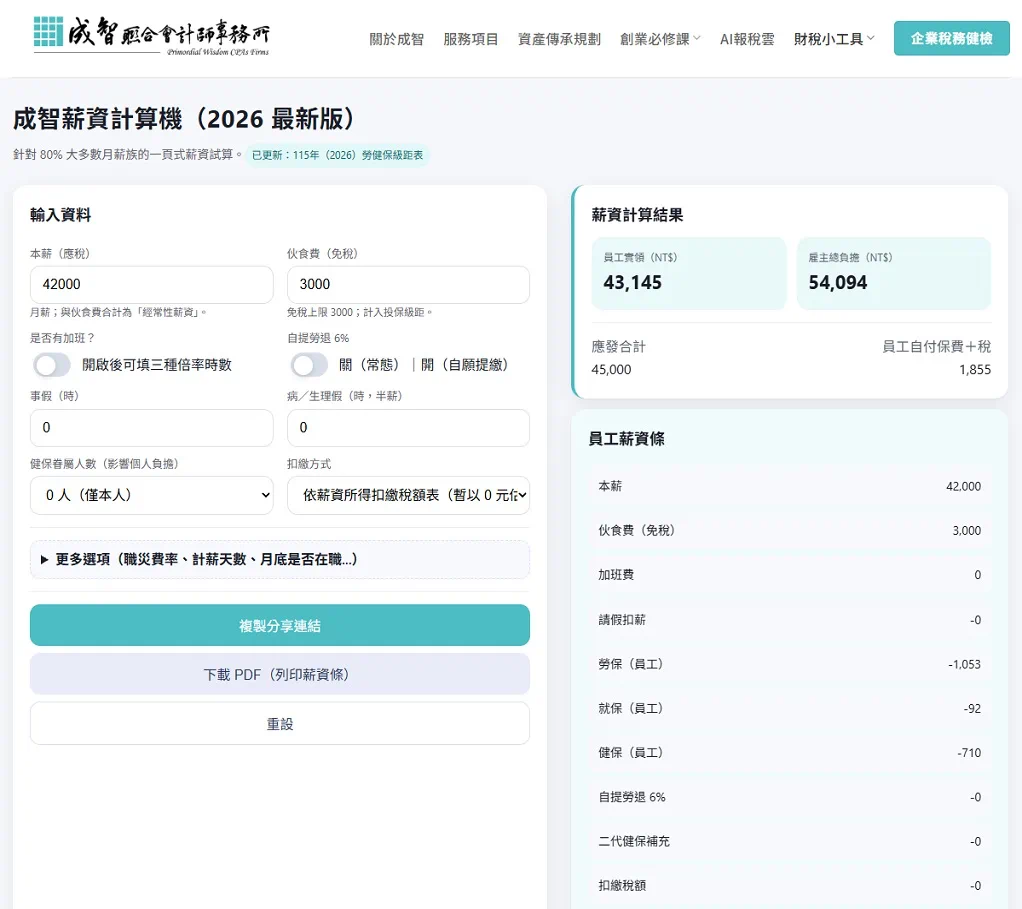This screenshot has height=909, width=1022.
Task: Click the 成智薪資計算機 page title
Action: [185, 119]
